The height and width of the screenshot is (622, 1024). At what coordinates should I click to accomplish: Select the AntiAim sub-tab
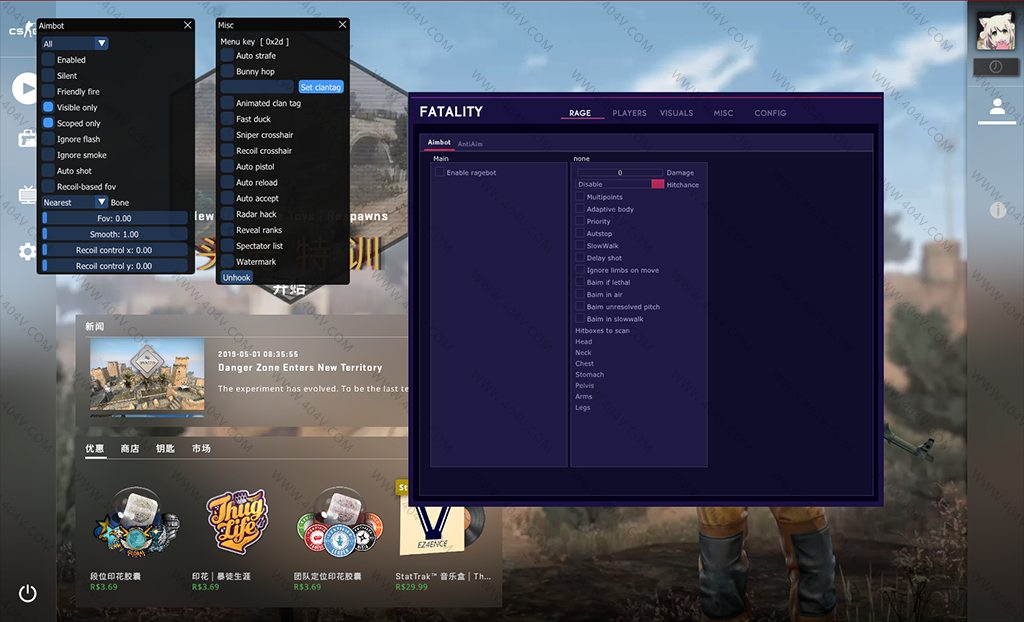(x=470, y=143)
